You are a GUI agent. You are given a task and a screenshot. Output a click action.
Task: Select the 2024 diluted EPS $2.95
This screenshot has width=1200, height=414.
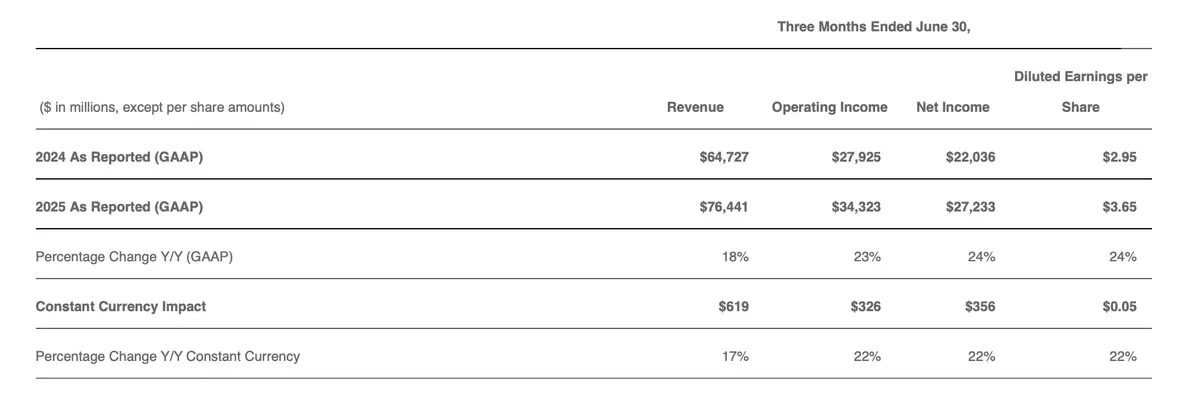click(1119, 157)
